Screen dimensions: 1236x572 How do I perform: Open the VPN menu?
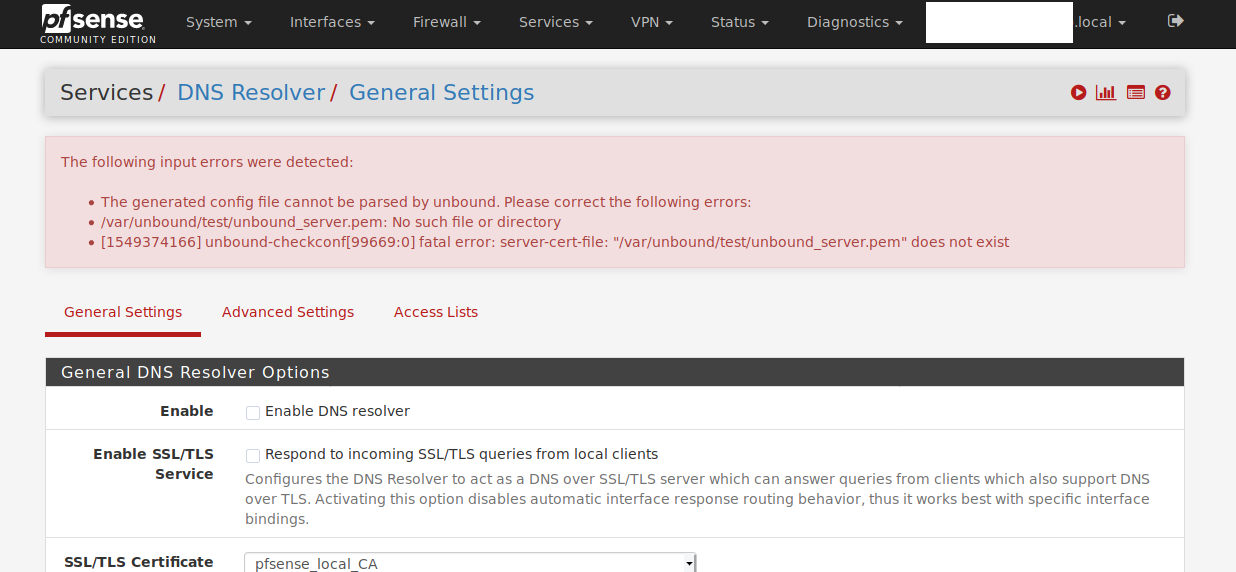pyautogui.click(x=652, y=22)
